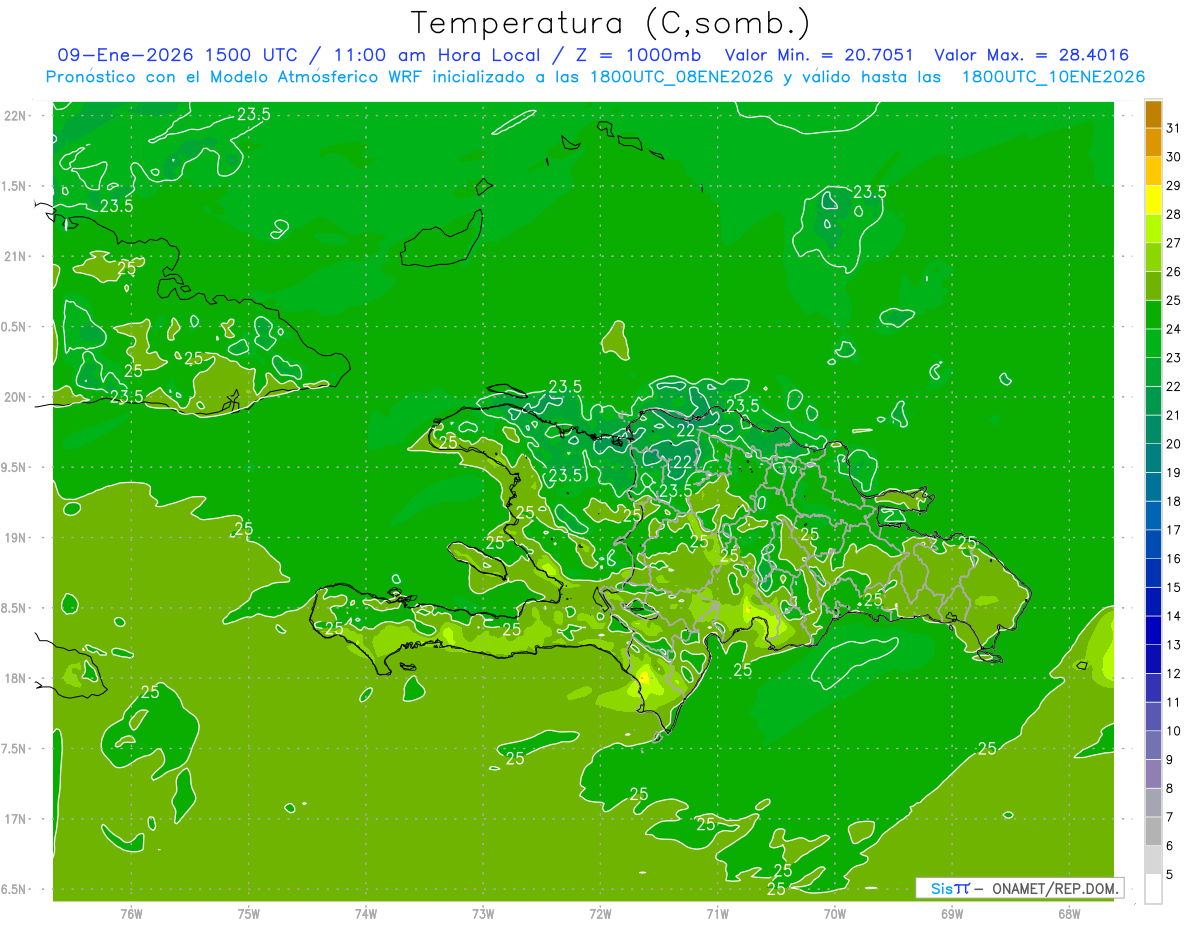Viewport: 1200px width, 927px height.
Task: Click the blue legend swatch between 16 and 17
Action: [1153, 545]
